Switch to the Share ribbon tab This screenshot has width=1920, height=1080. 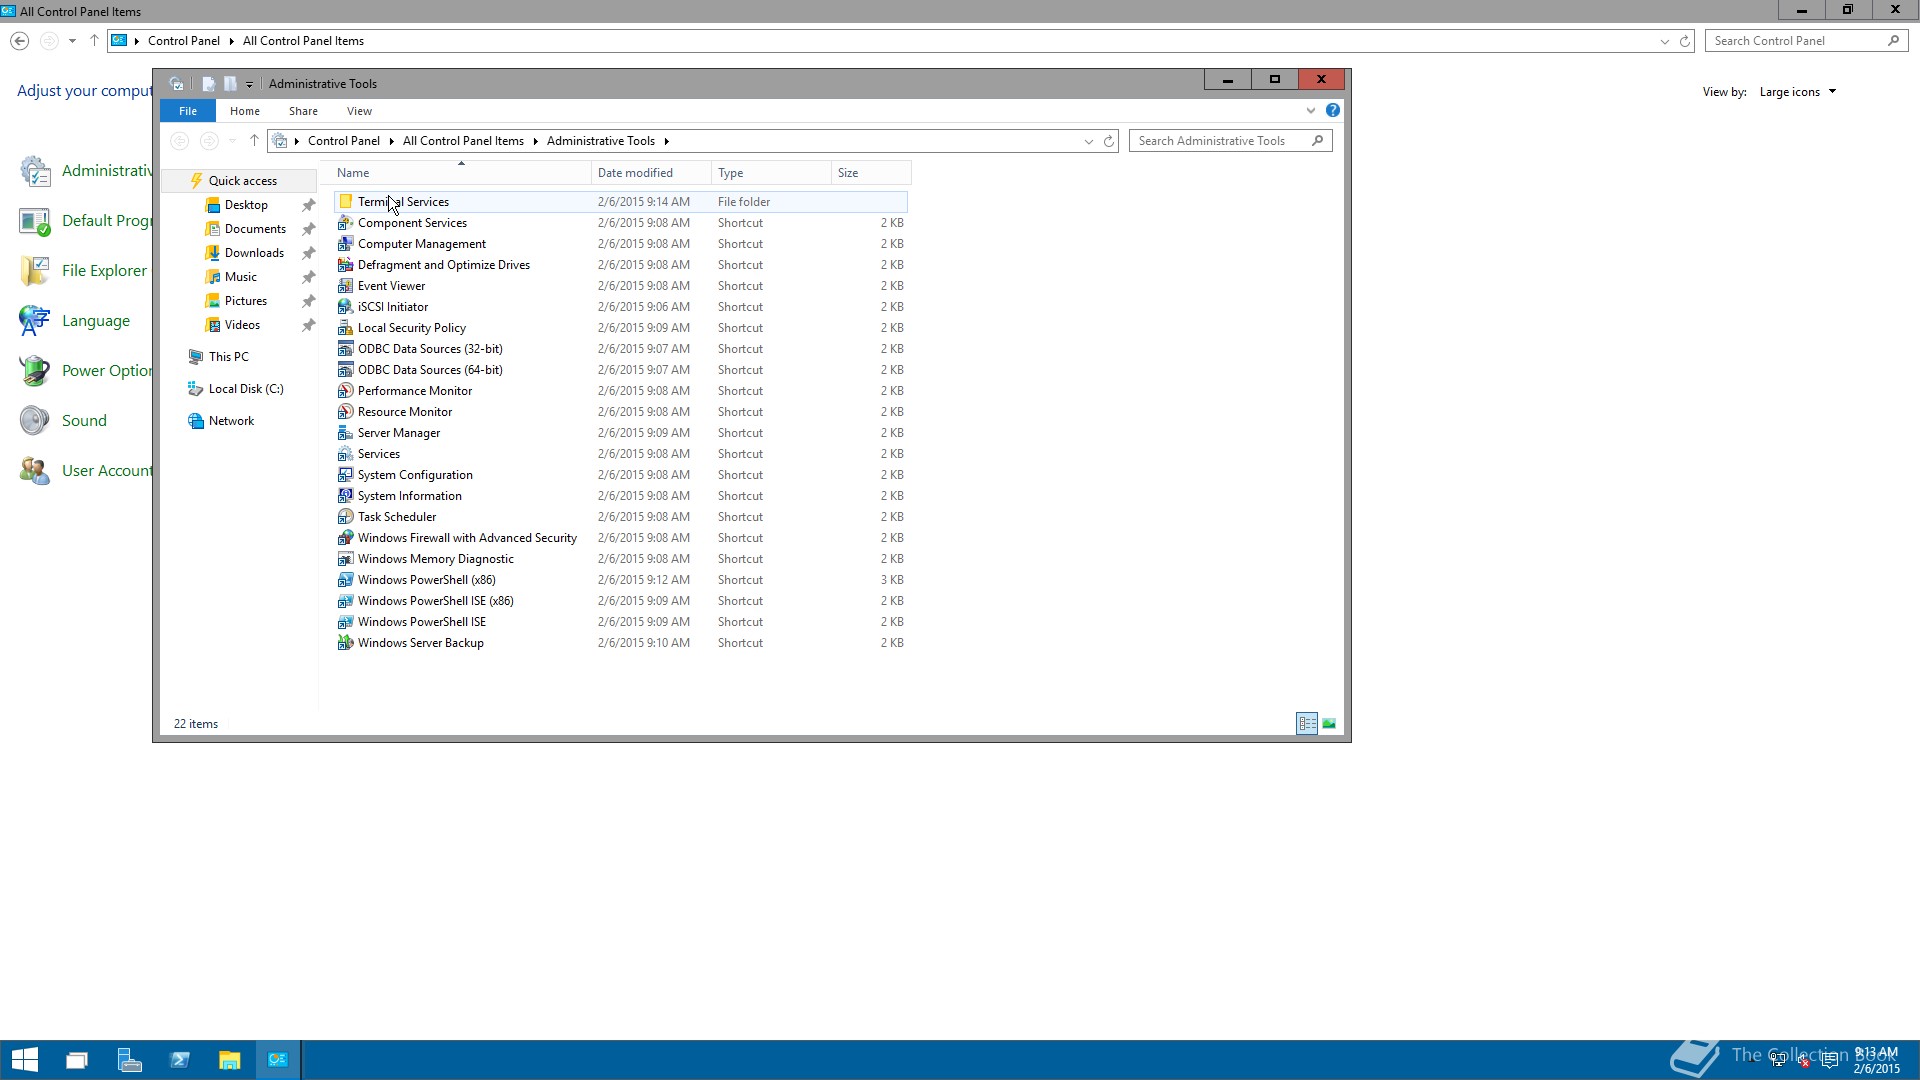click(x=304, y=111)
